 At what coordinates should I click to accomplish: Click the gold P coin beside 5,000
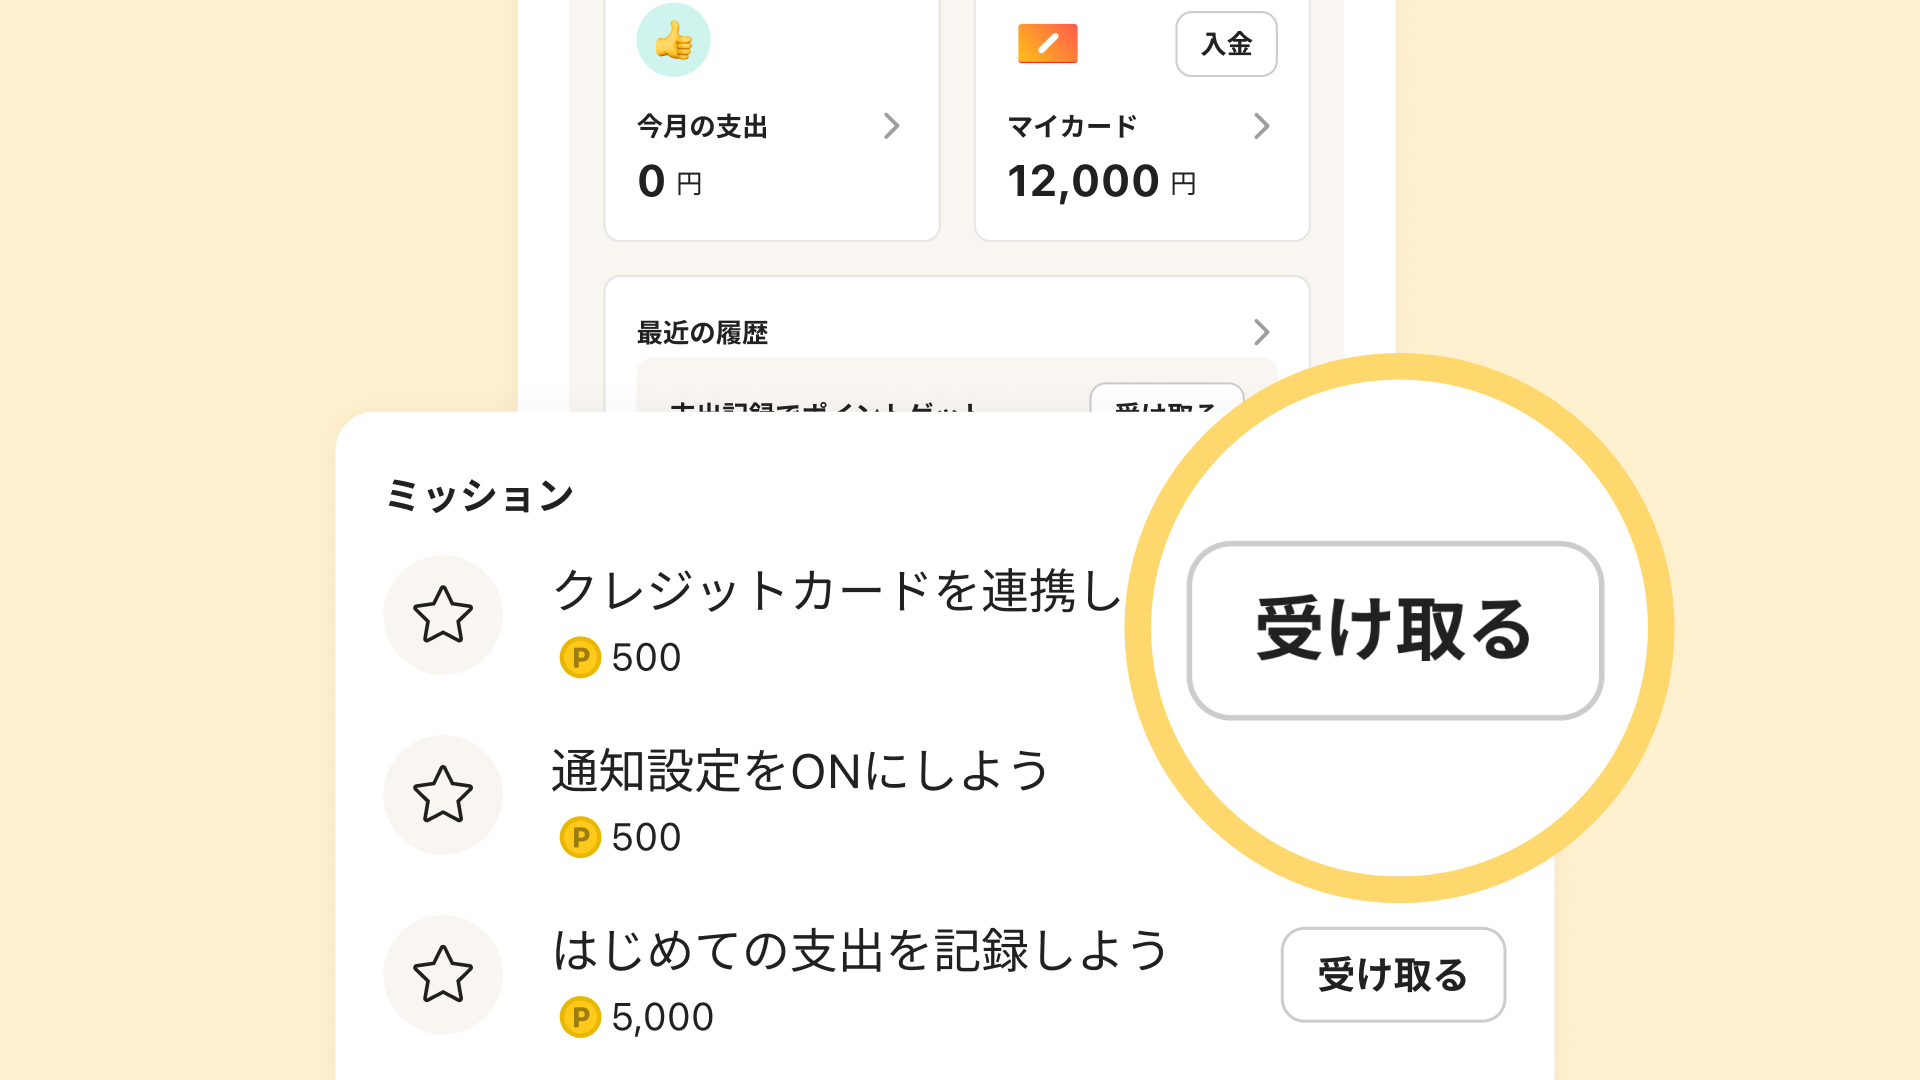click(x=580, y=1018)
